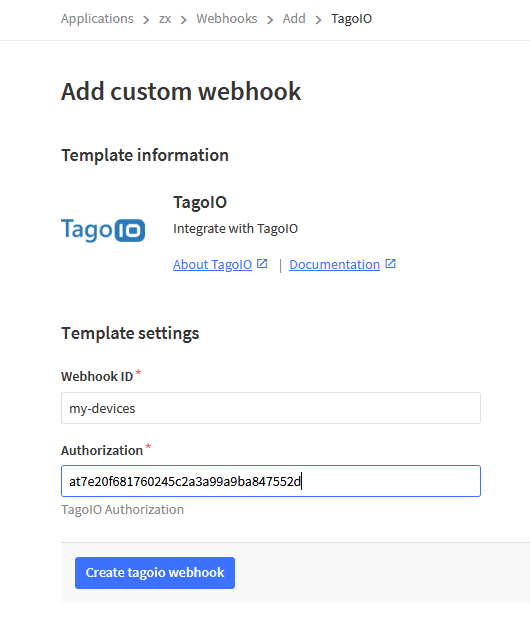
Task: Click chevron after Webhooks breadcrumb
Action: [x=270, y=19]
